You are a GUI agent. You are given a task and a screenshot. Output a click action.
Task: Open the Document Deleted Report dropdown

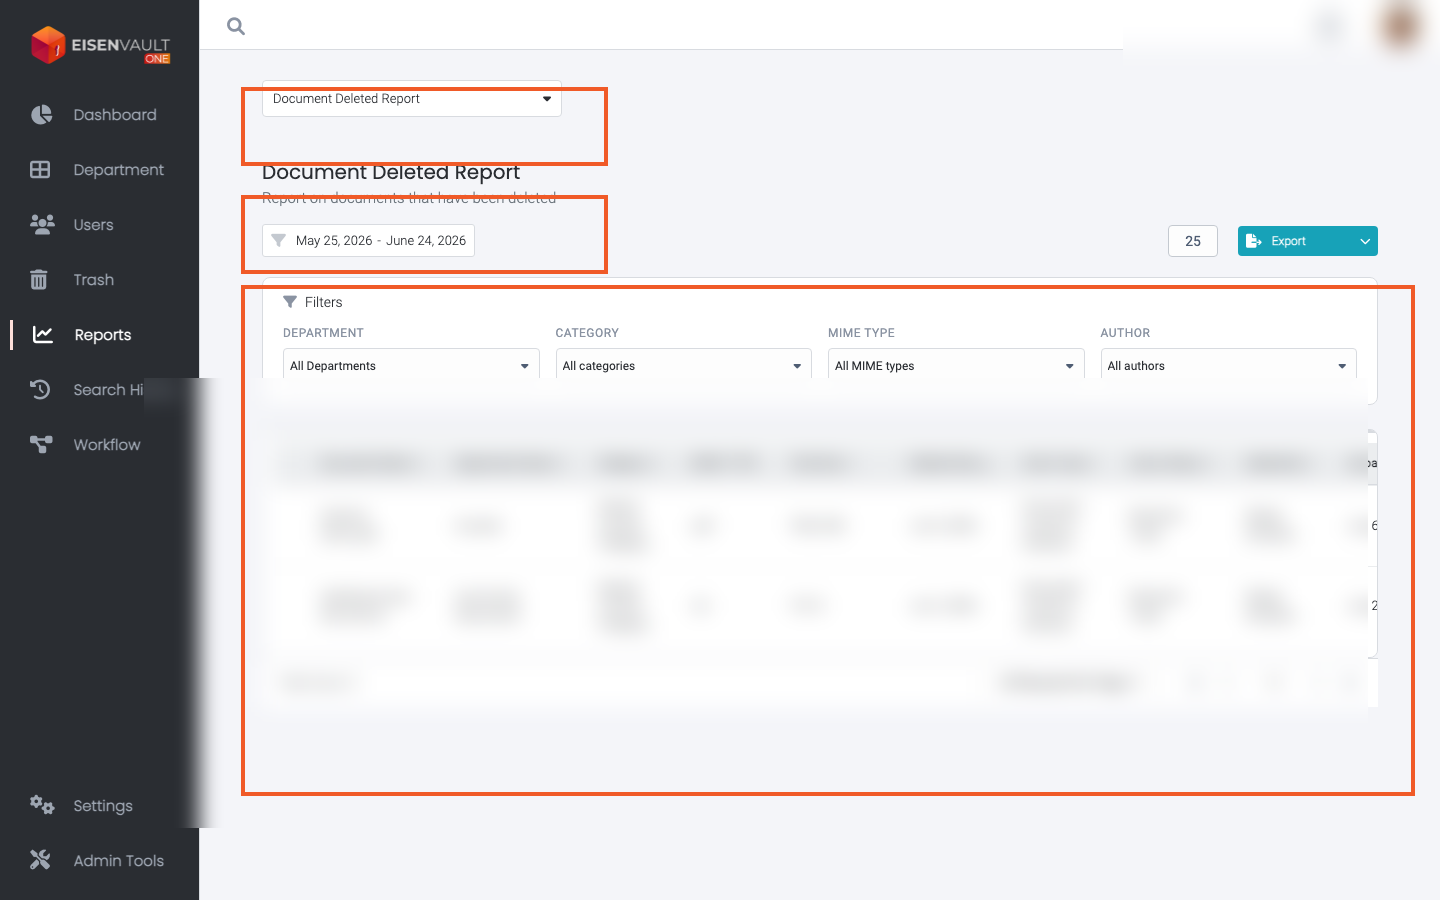[x=412, y=99]
